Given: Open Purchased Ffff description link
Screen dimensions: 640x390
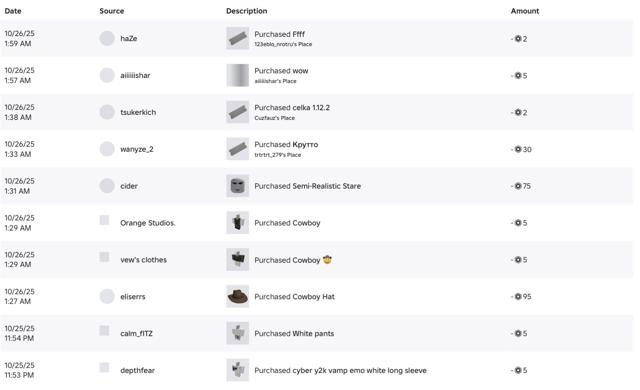Looking at the screenshot, I should pos(280,34).
